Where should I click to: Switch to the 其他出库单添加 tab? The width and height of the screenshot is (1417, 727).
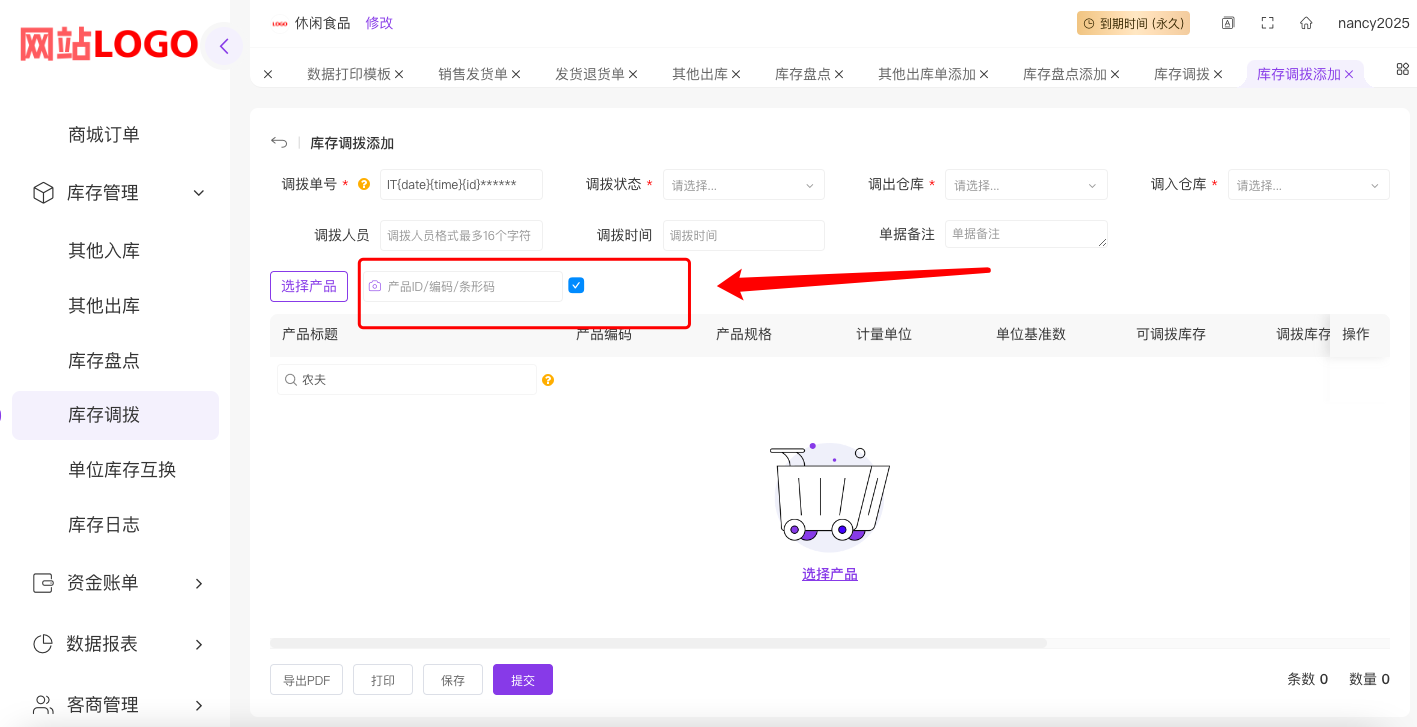tap(927, 74)
